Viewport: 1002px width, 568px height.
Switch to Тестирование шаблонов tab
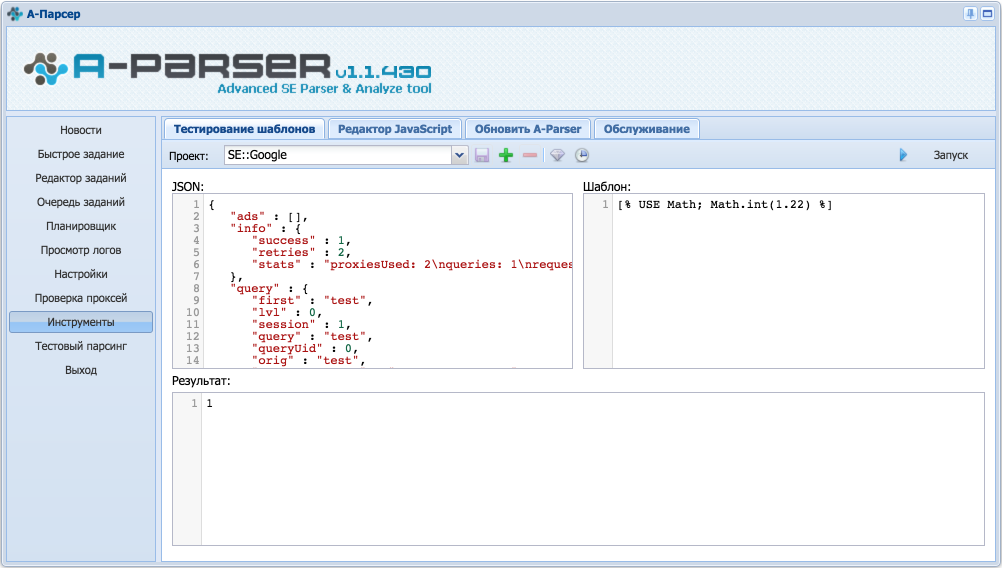click(x=244, y=129)
